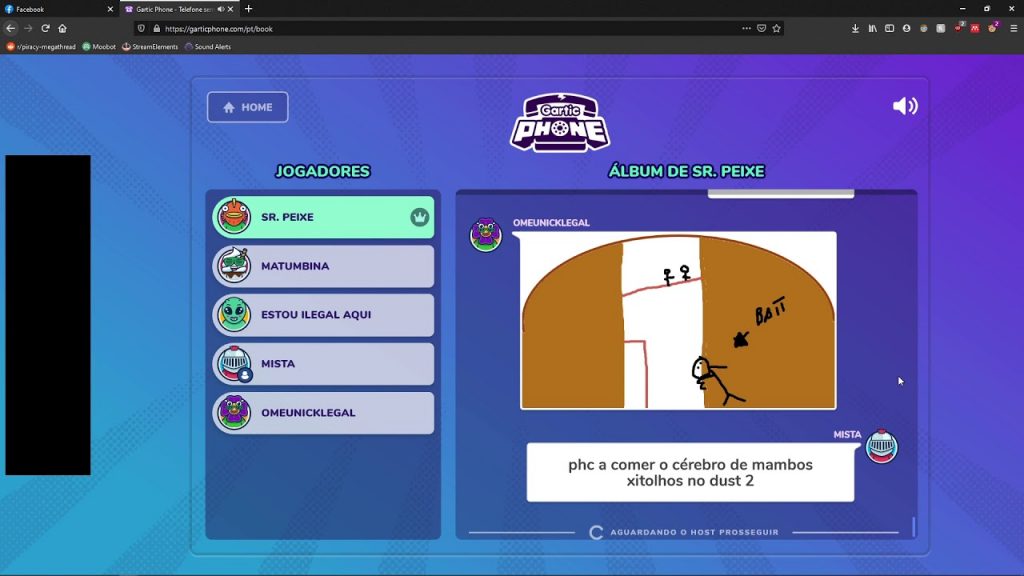The image size is (1024, 576).
Task: Click MISTA's avatar next to the caption box
Action: [x=881, y=447]
